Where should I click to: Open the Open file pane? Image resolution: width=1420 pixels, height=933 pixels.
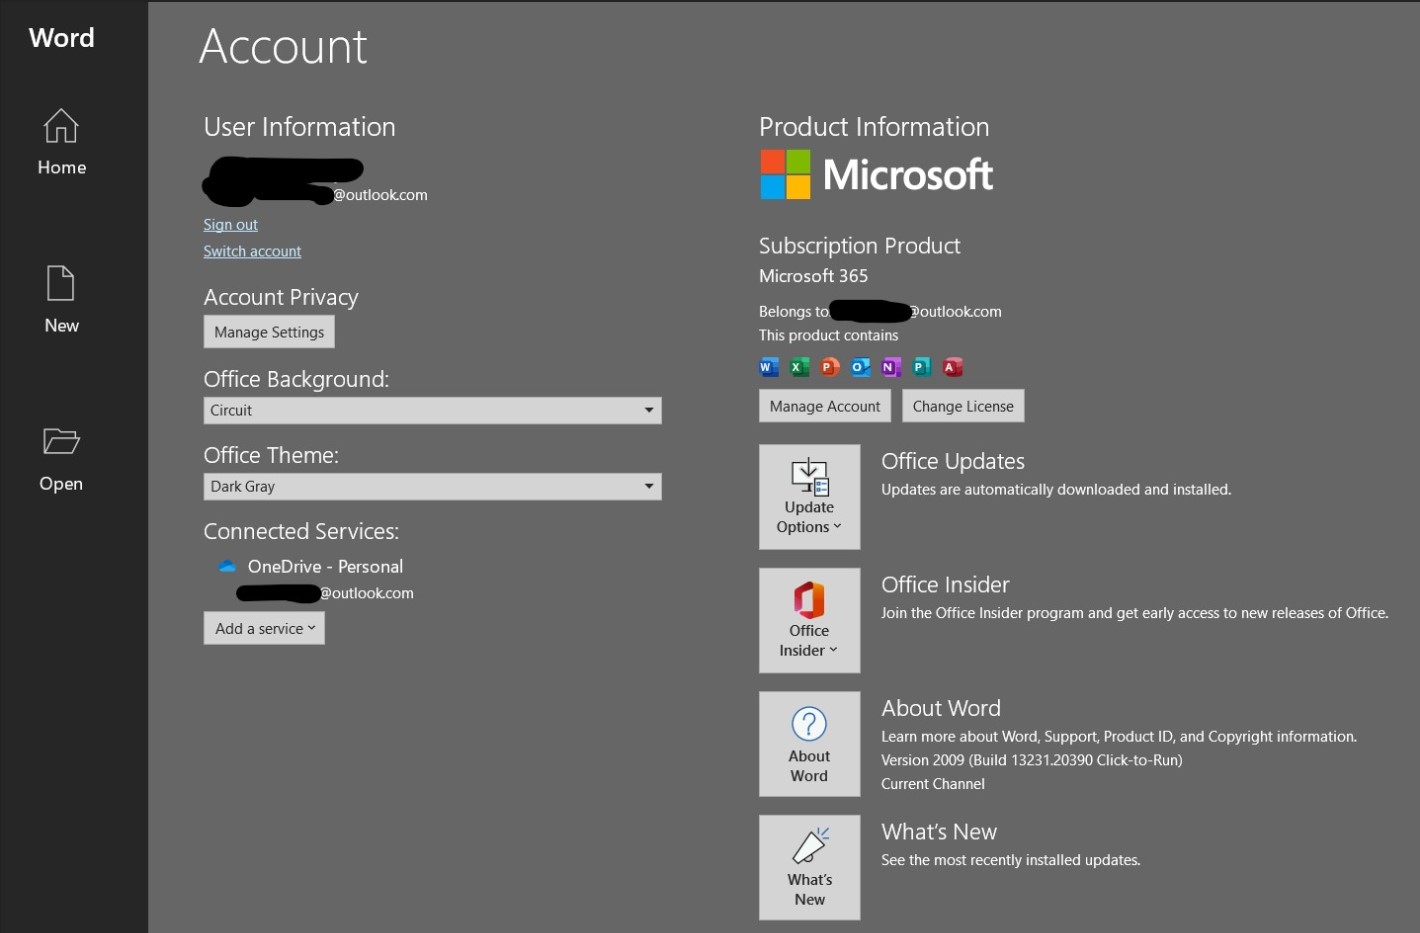point(61,459)
